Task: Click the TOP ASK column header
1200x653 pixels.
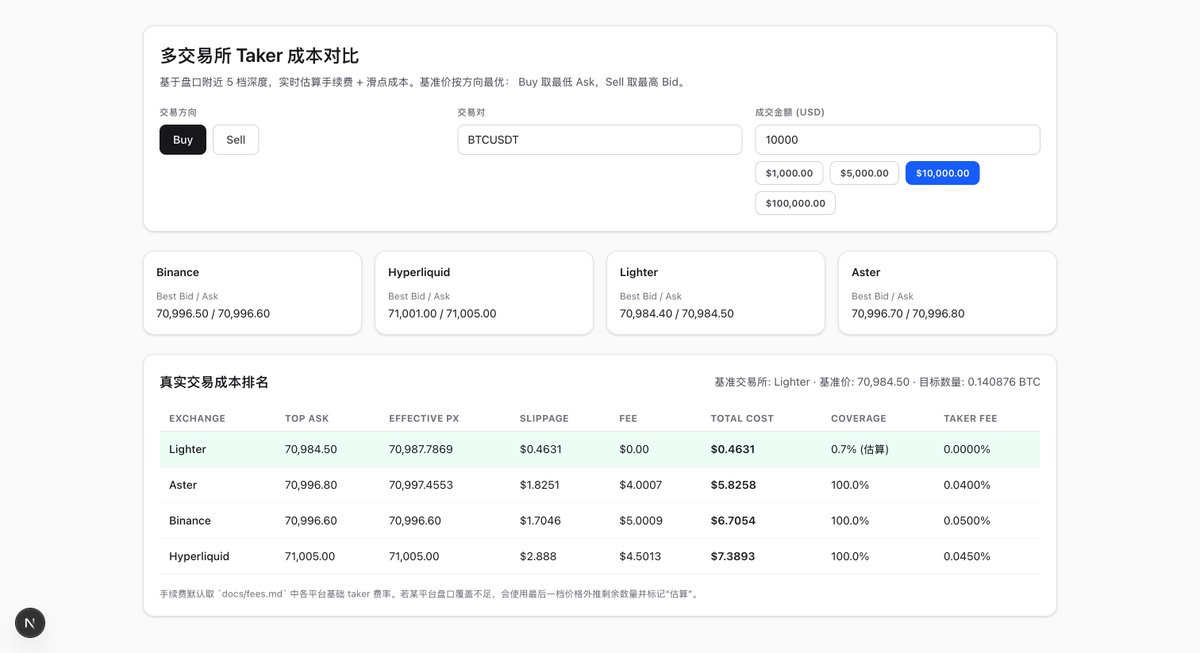Action: click(307, 418)
